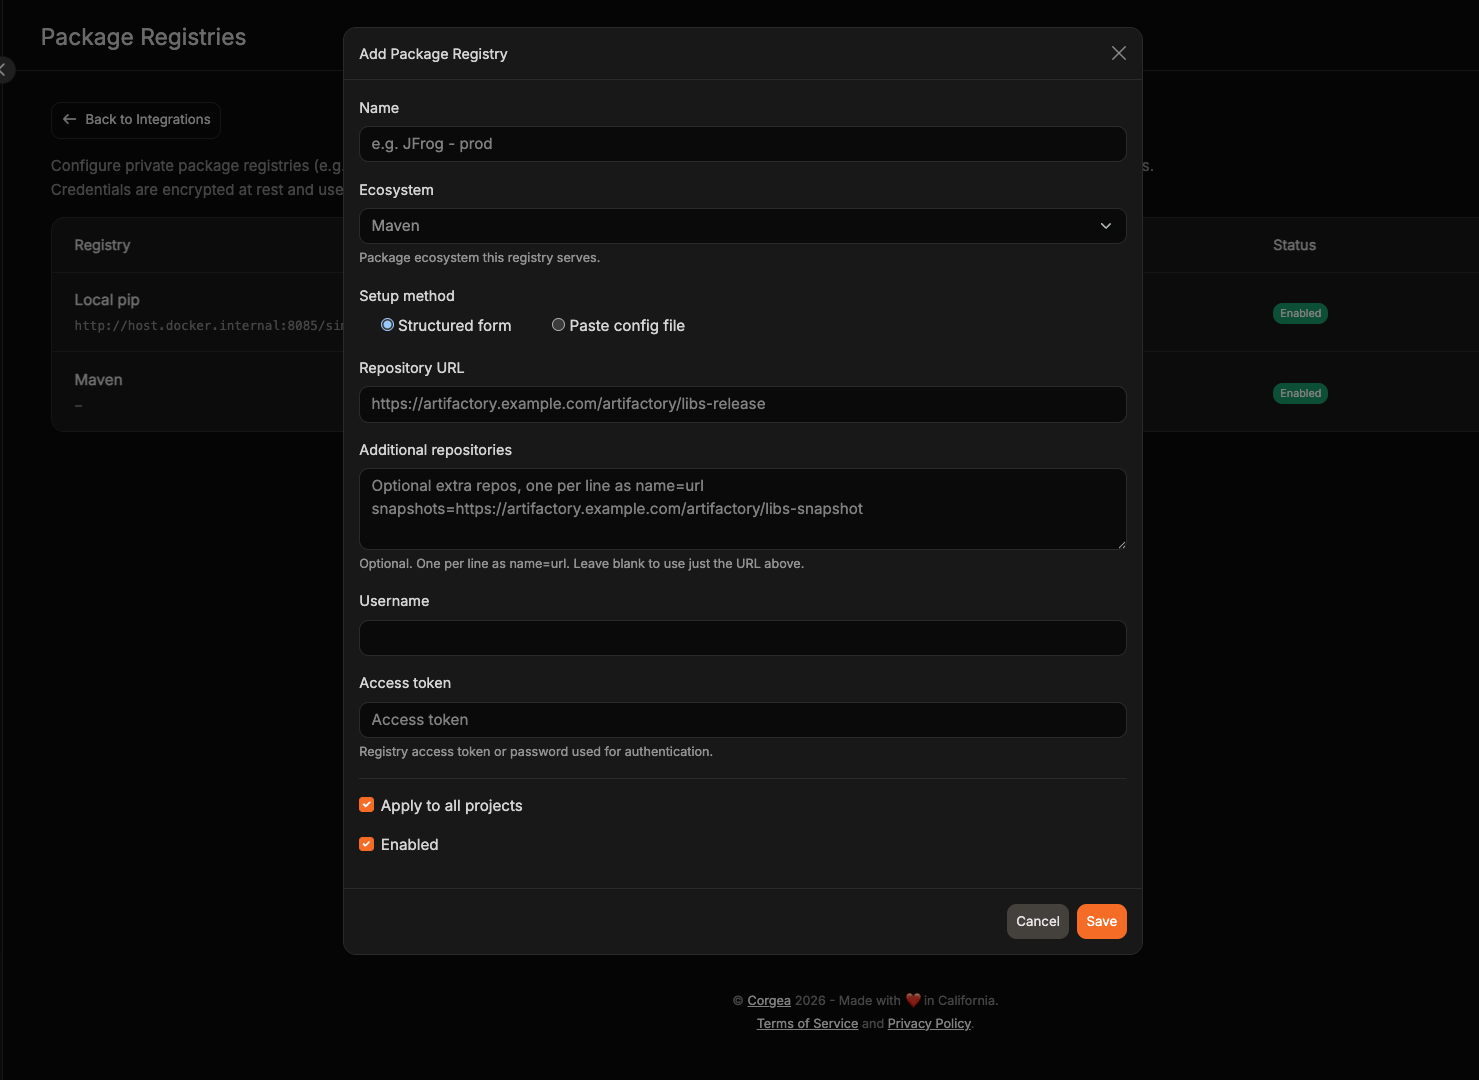Image resolution: width=1479 pixels, height=1080 pixels.
Task: Click the Status column header
Action: point(1294,245)
